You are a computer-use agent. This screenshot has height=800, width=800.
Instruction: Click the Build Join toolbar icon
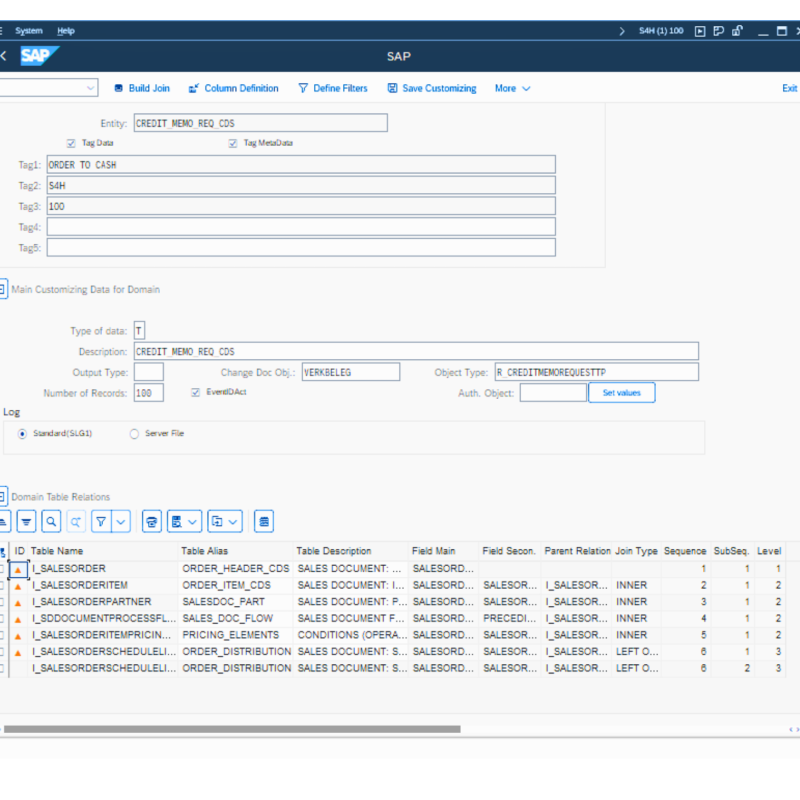(119, 88)
